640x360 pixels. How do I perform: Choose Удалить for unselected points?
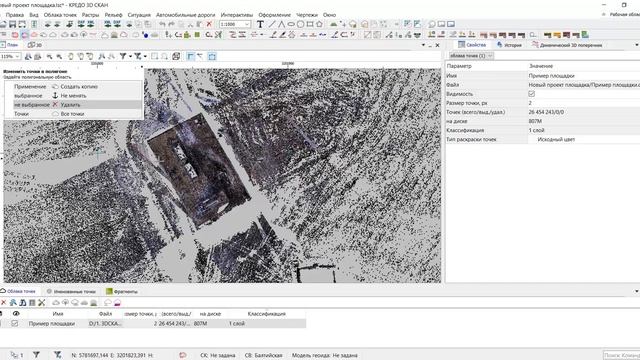point(67,104)
